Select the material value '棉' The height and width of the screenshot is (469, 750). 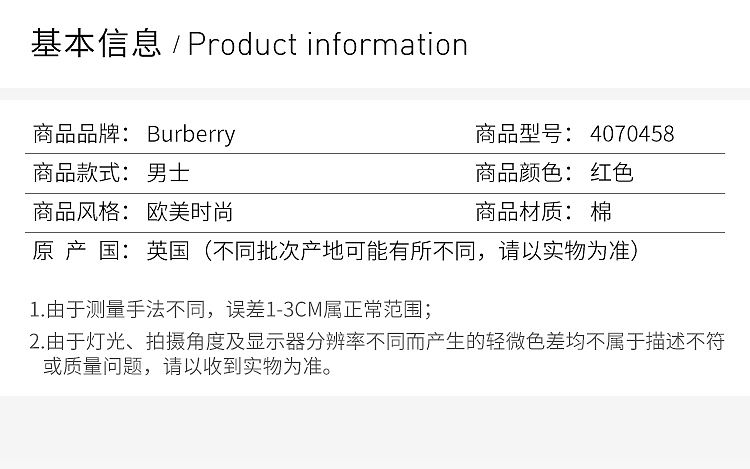601,212
